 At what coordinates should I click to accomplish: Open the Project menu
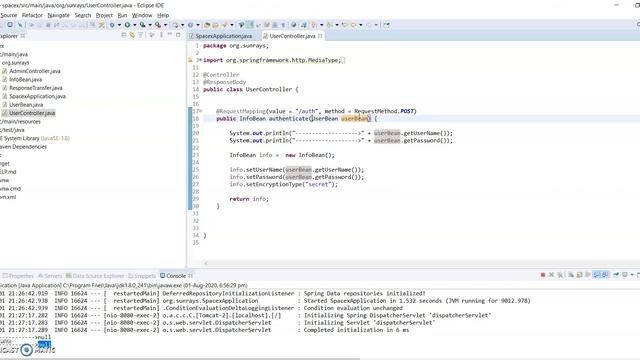(104, 15)
